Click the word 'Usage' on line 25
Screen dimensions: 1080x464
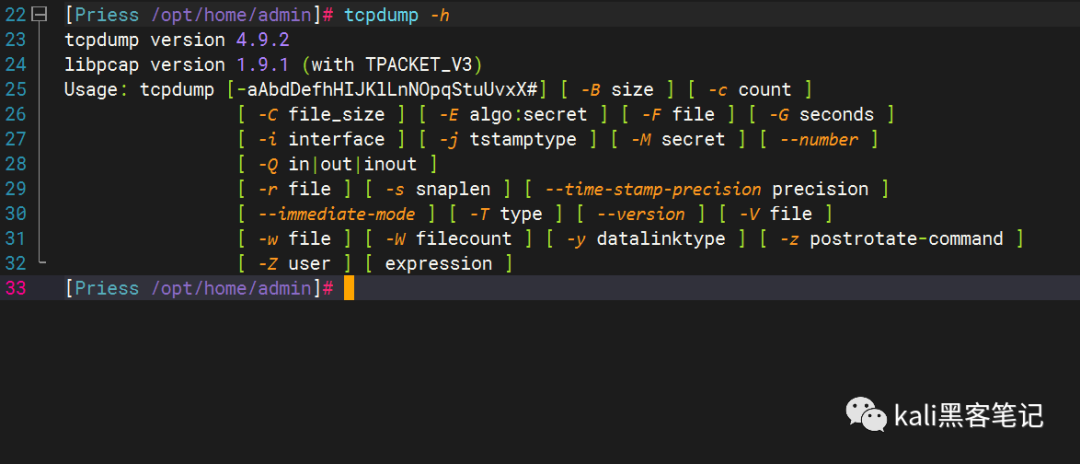point(91,89)
